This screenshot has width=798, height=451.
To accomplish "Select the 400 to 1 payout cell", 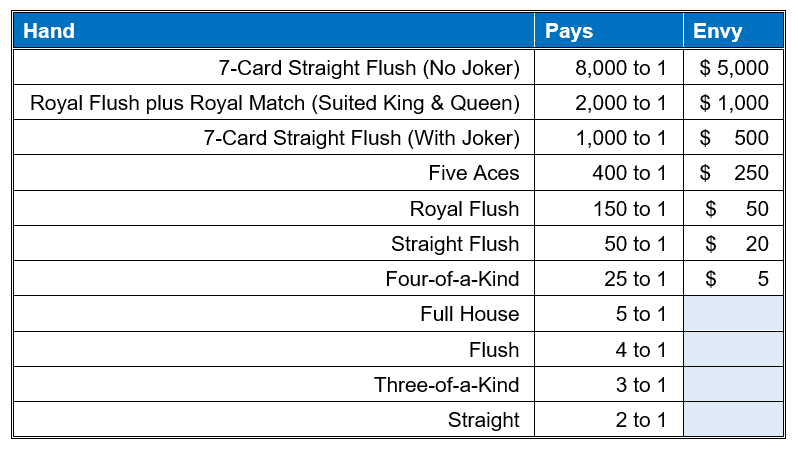I will point(629,173).
